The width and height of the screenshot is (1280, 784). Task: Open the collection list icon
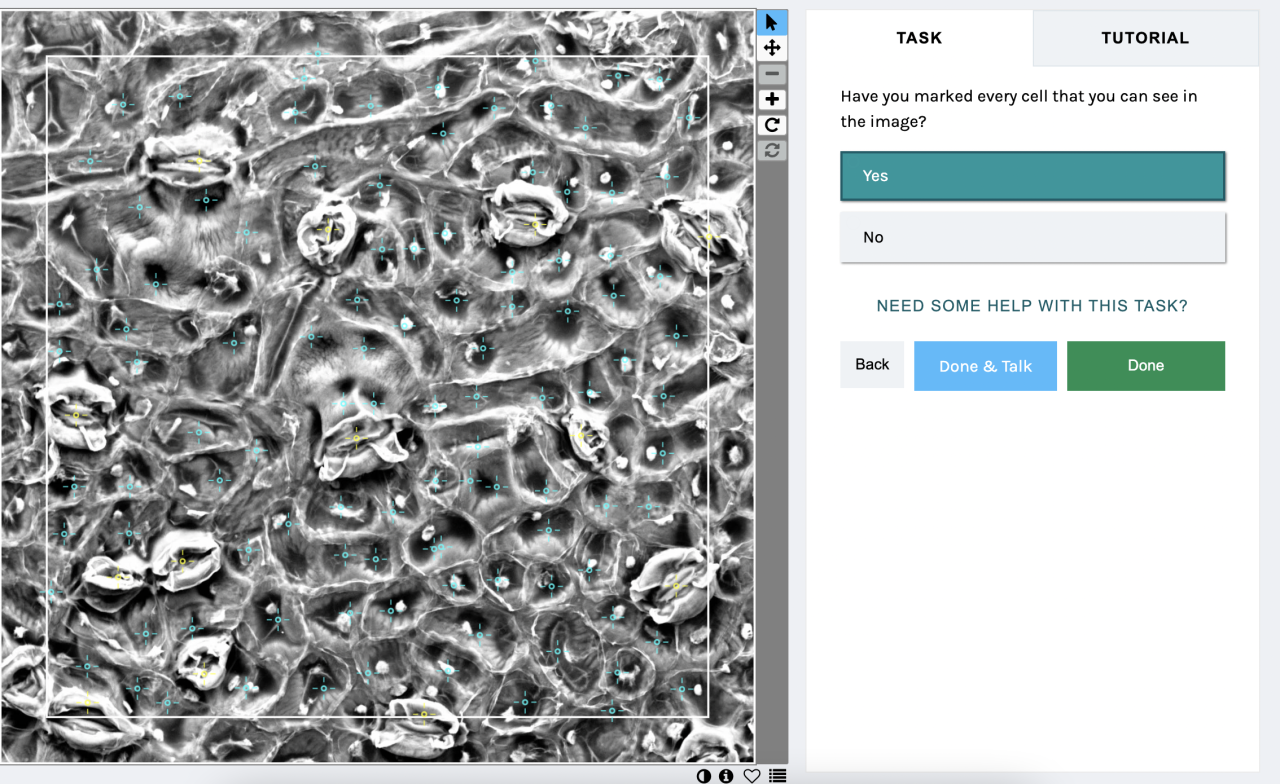click(x=778, y=776)
